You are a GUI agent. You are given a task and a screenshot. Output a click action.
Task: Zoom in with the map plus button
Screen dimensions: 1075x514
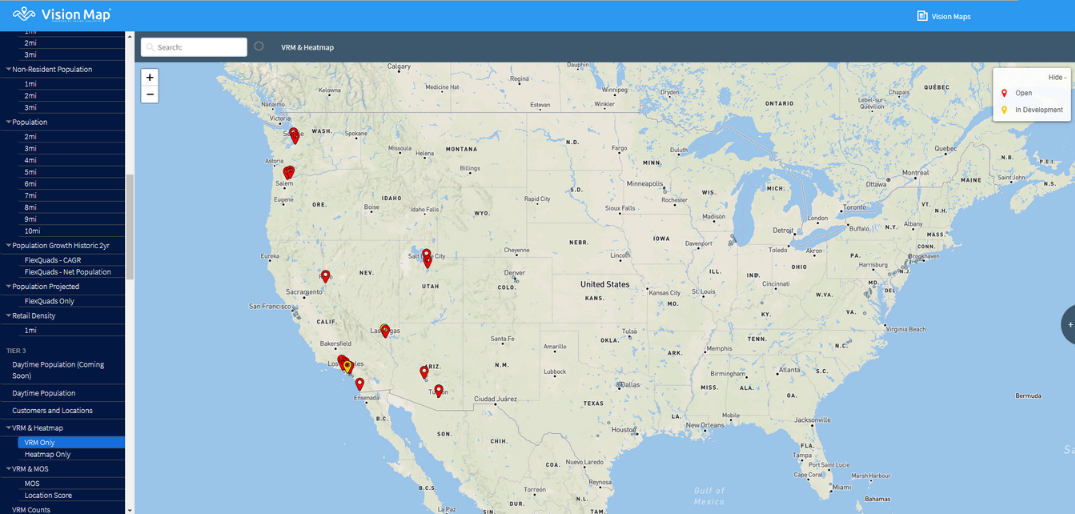click(x=150, y=78)
